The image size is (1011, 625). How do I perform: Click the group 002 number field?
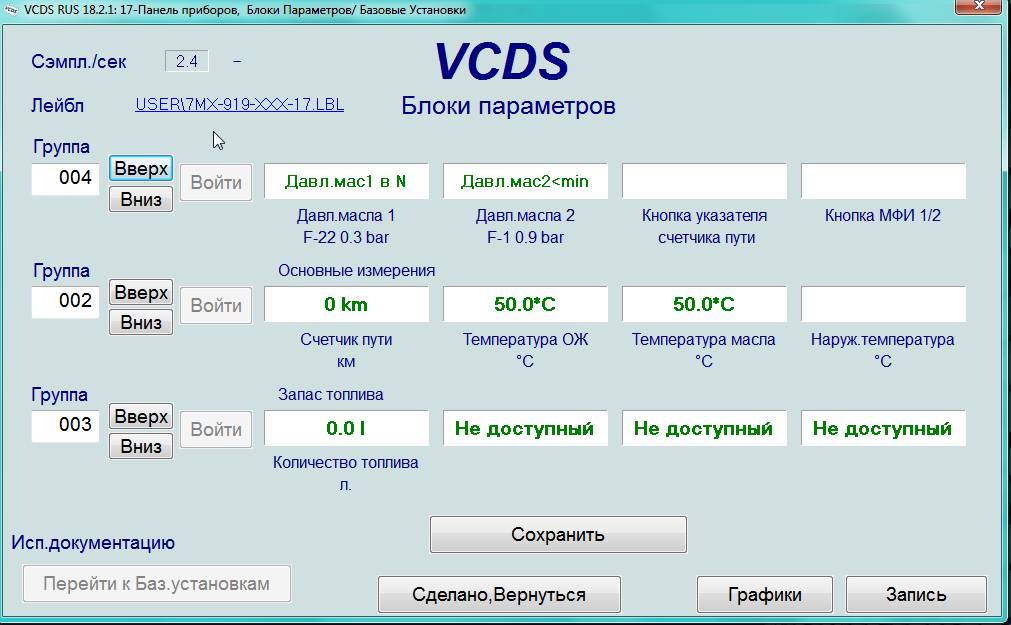[x=66, y=301]
